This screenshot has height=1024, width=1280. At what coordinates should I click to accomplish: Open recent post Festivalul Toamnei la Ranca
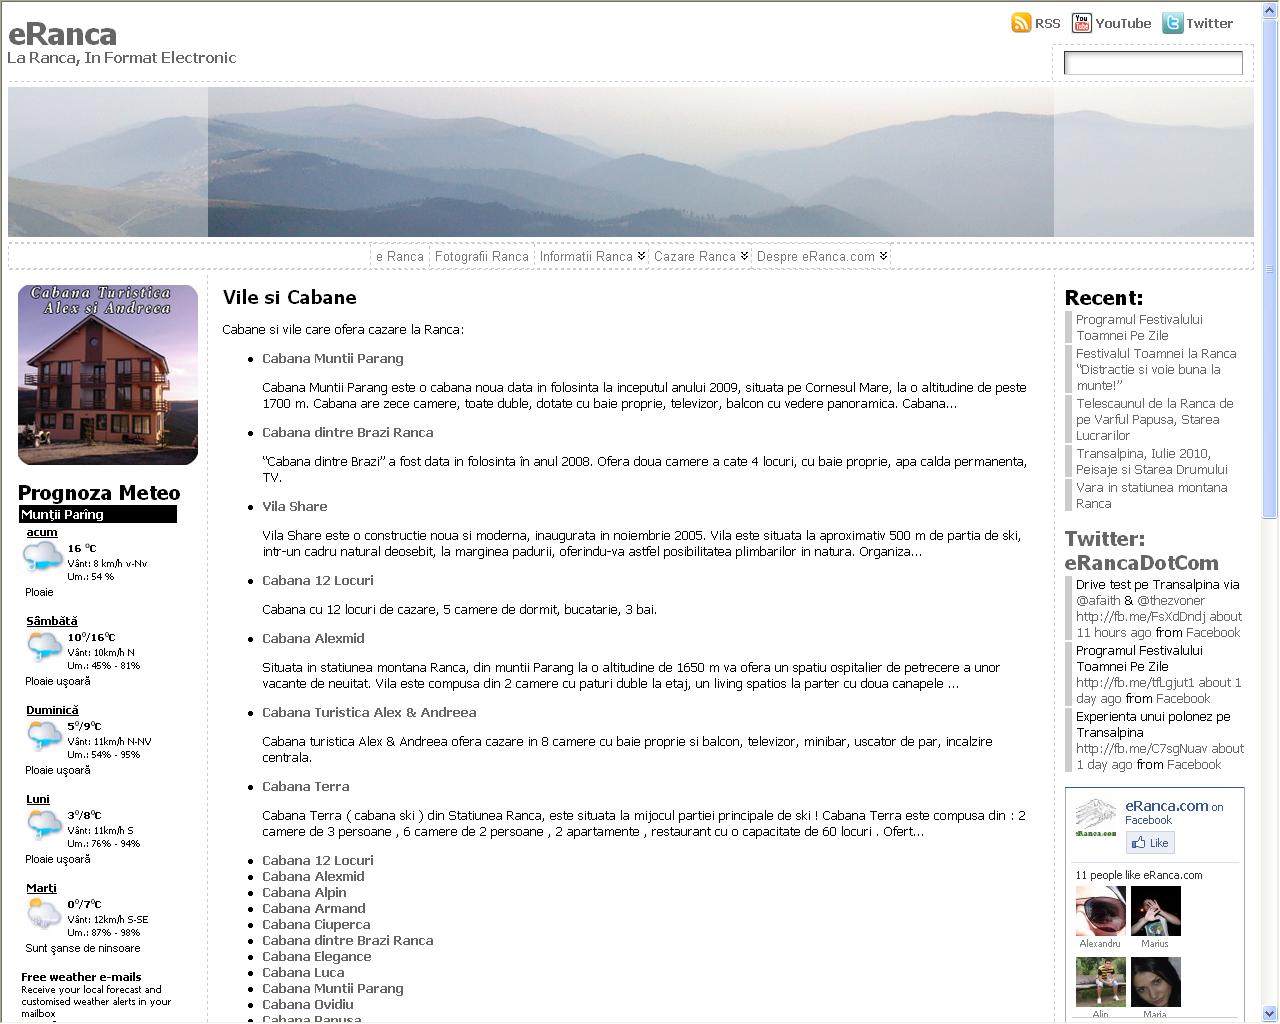(1156, 369)
